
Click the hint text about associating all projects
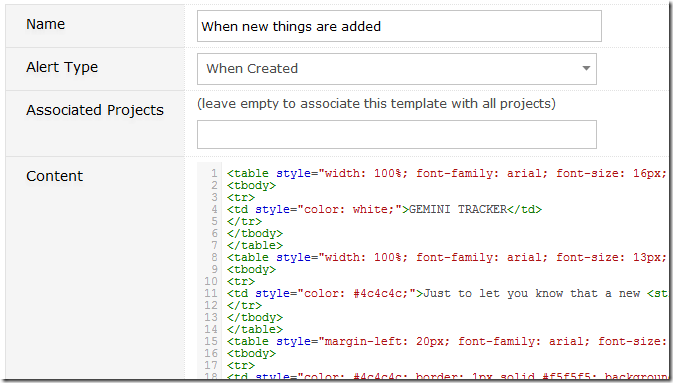[x=376, y=104]
